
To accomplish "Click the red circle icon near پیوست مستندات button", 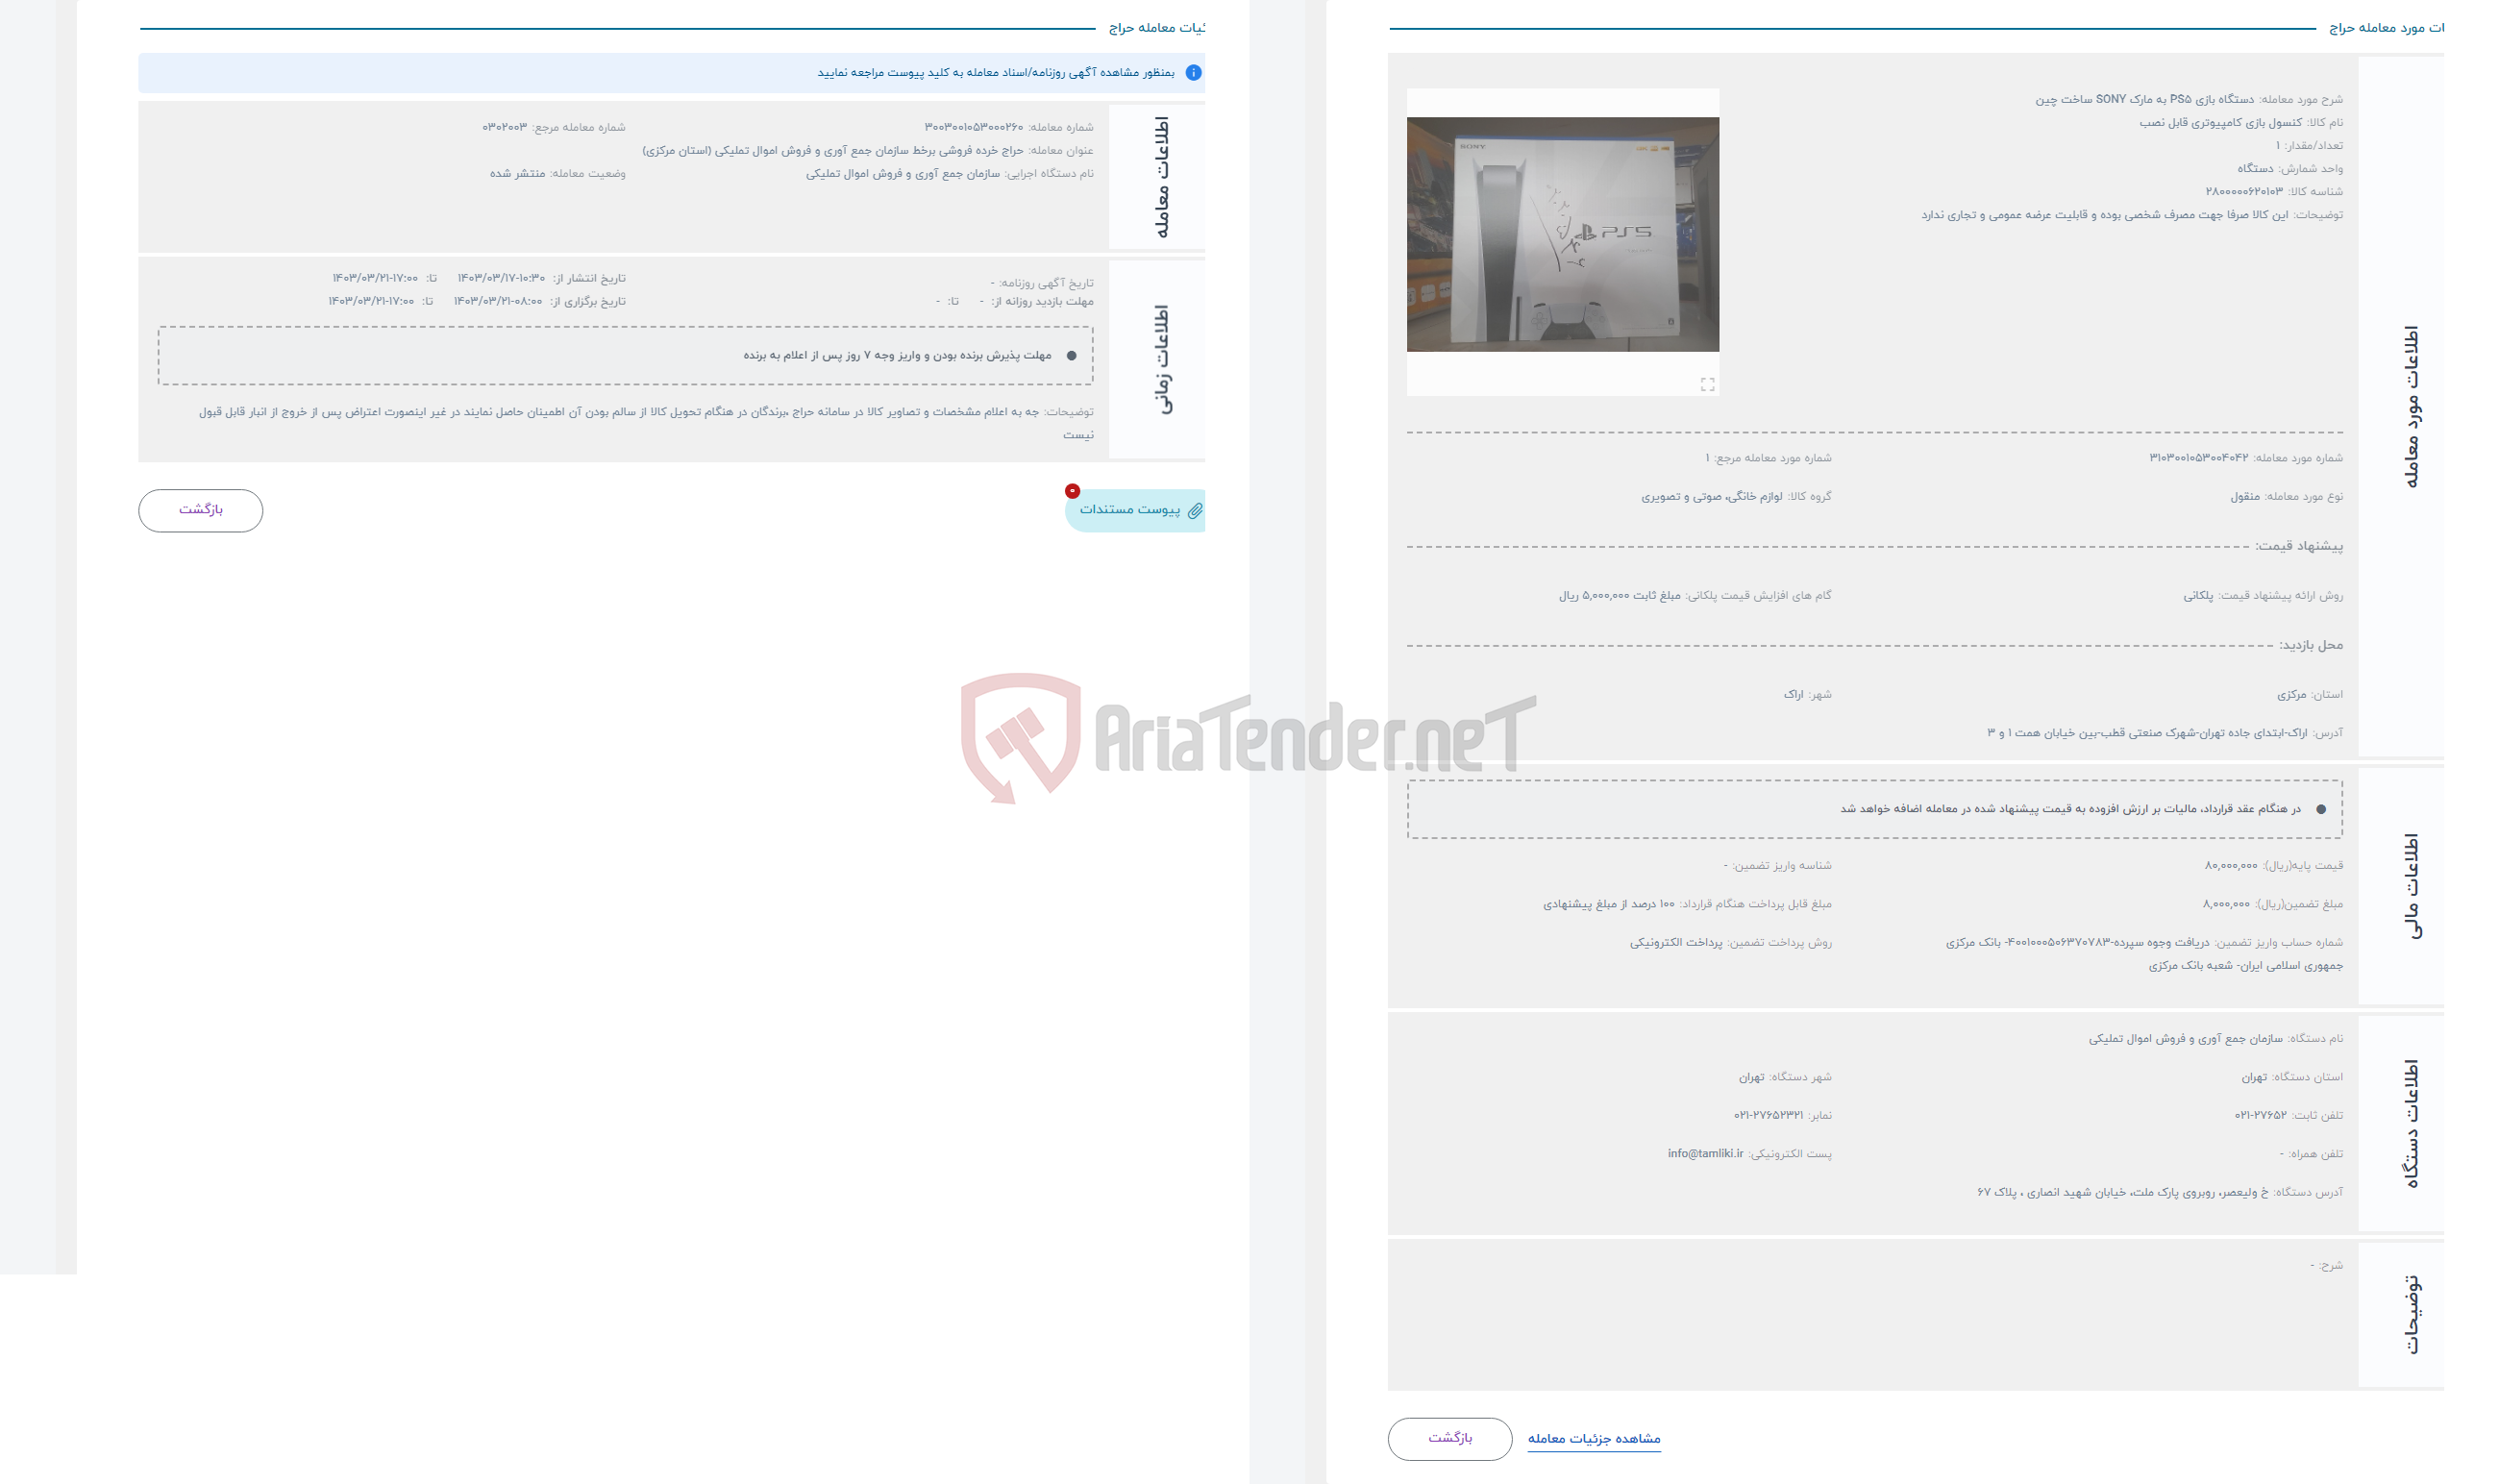I will pyautogui.click(x=1072, y=491).
